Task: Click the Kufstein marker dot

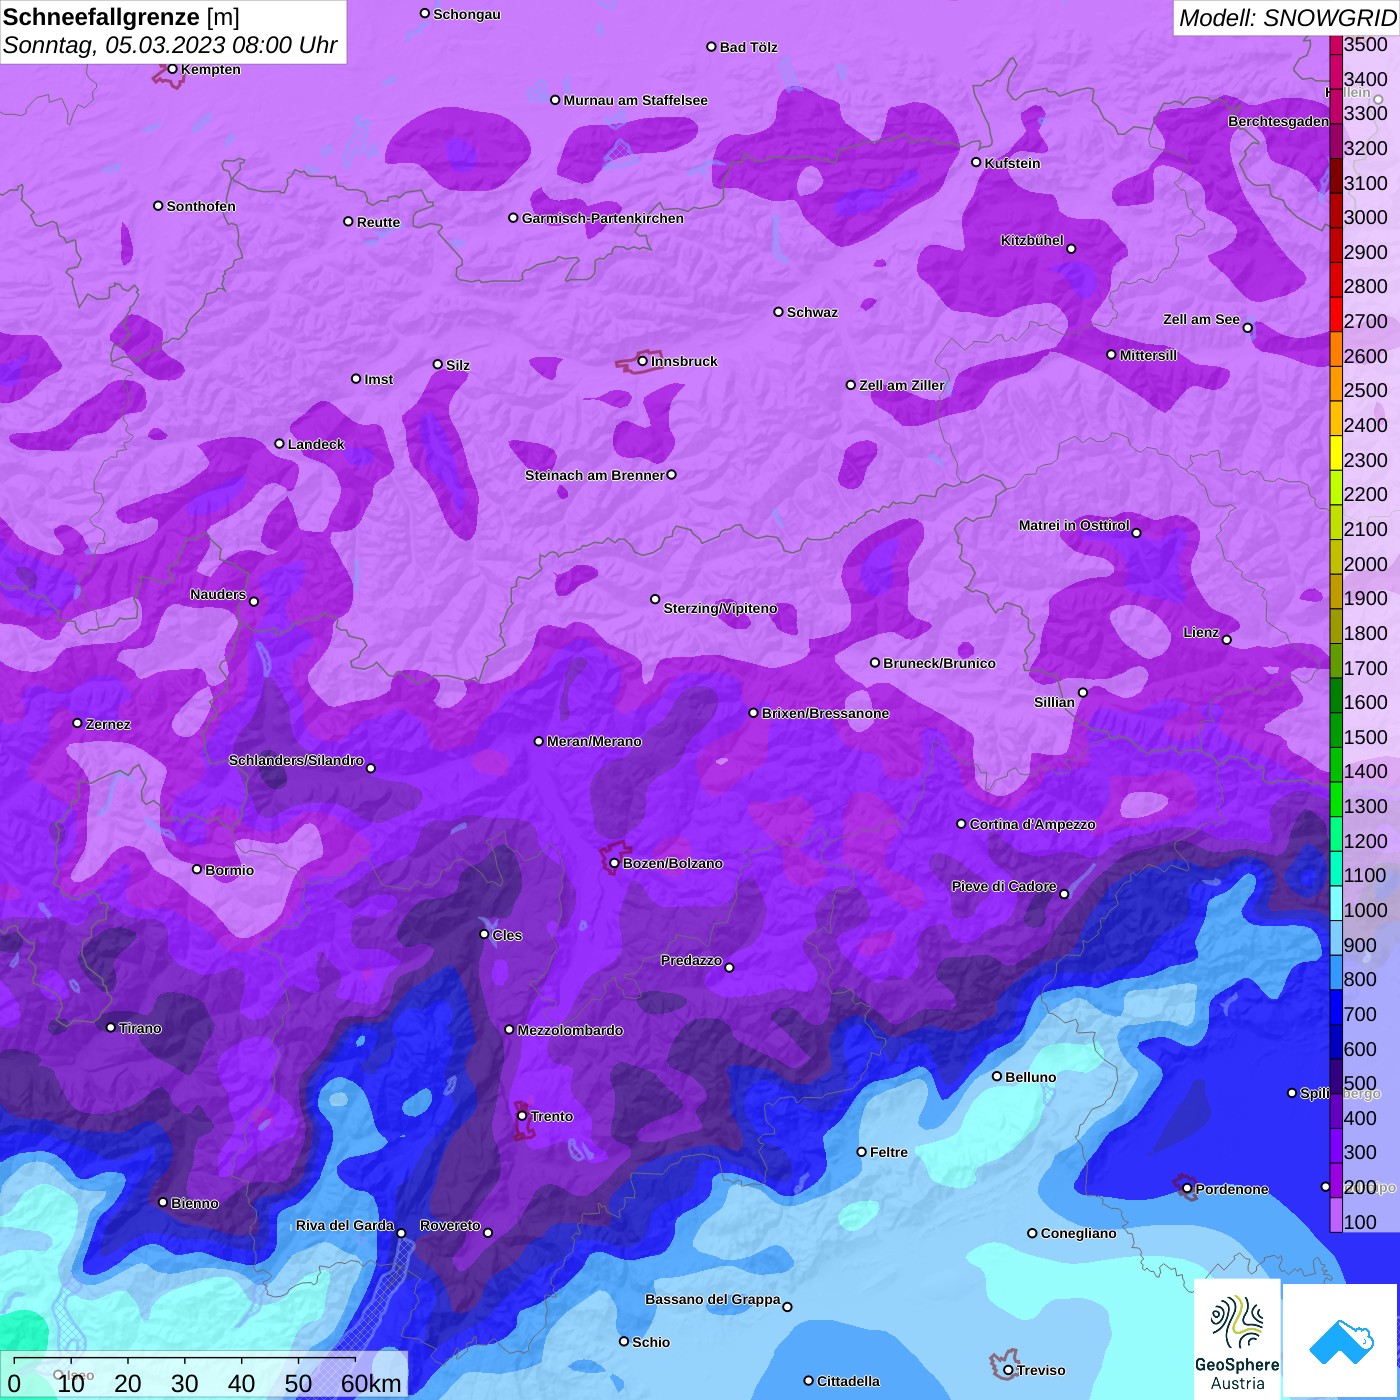Action: [976, 162]
